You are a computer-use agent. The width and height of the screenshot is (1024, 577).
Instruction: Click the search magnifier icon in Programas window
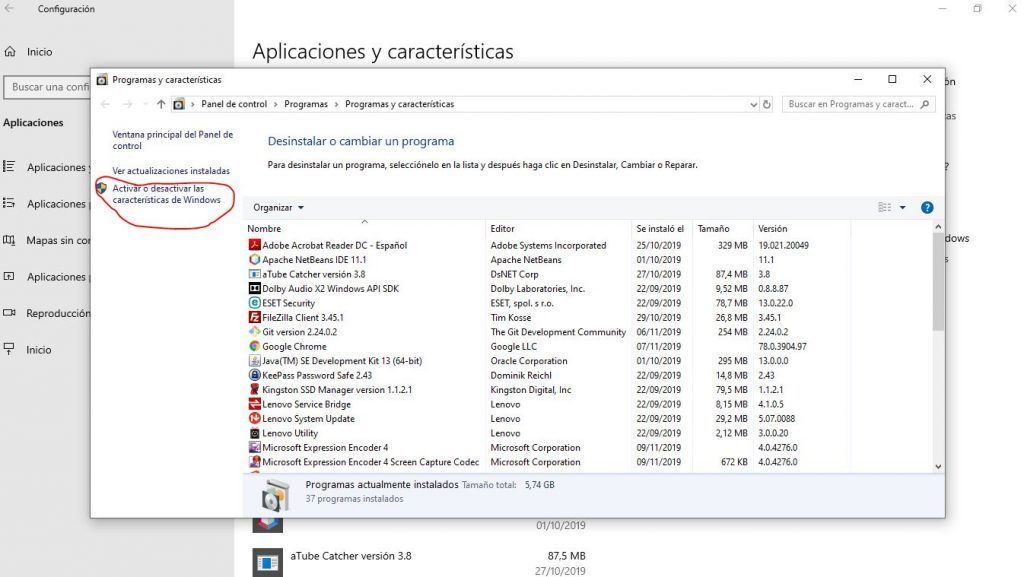point(925,104)
